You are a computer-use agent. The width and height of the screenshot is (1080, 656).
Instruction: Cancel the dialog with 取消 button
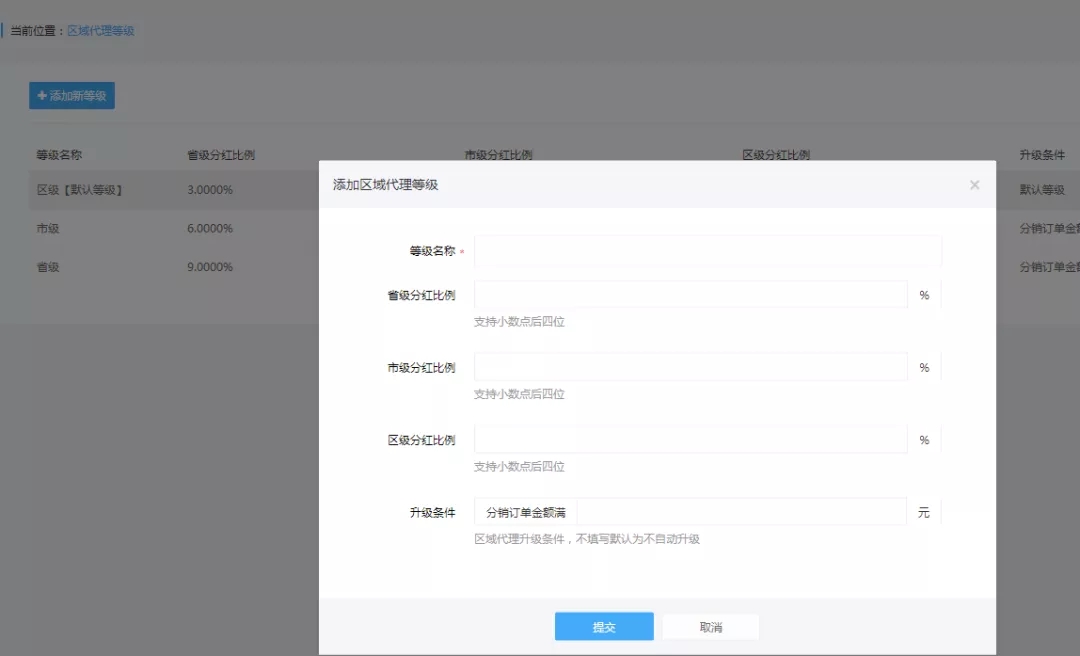click(711, 627)
